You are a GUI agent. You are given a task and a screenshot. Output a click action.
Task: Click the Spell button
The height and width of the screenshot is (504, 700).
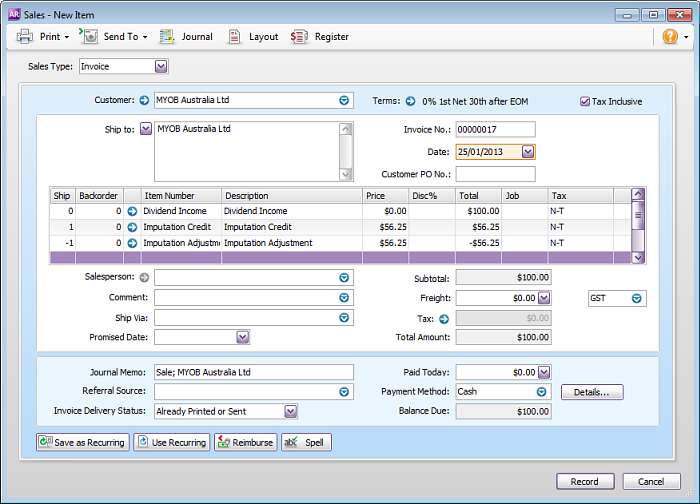[306, 442]
